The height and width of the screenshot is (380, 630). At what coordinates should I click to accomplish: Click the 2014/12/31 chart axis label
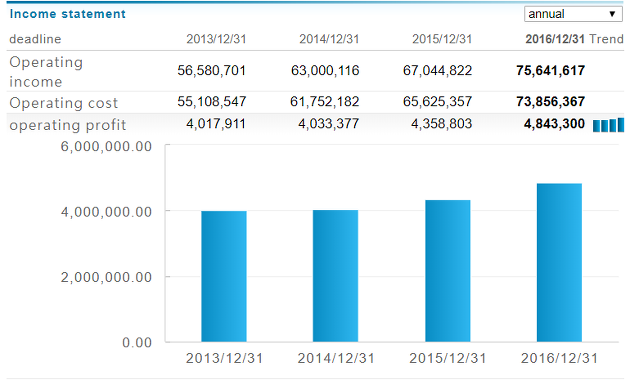(x=336, y=358)
